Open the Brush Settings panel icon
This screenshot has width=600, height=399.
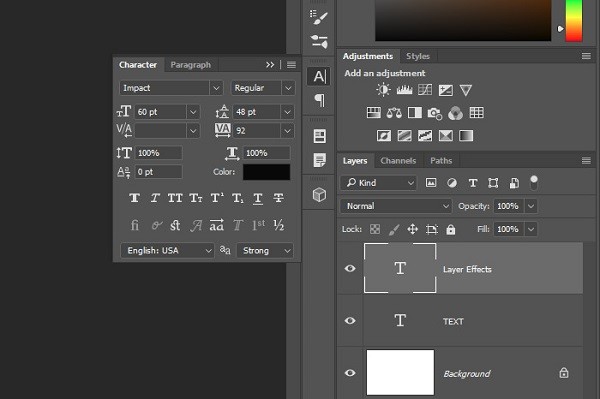[x=319, y=17]
